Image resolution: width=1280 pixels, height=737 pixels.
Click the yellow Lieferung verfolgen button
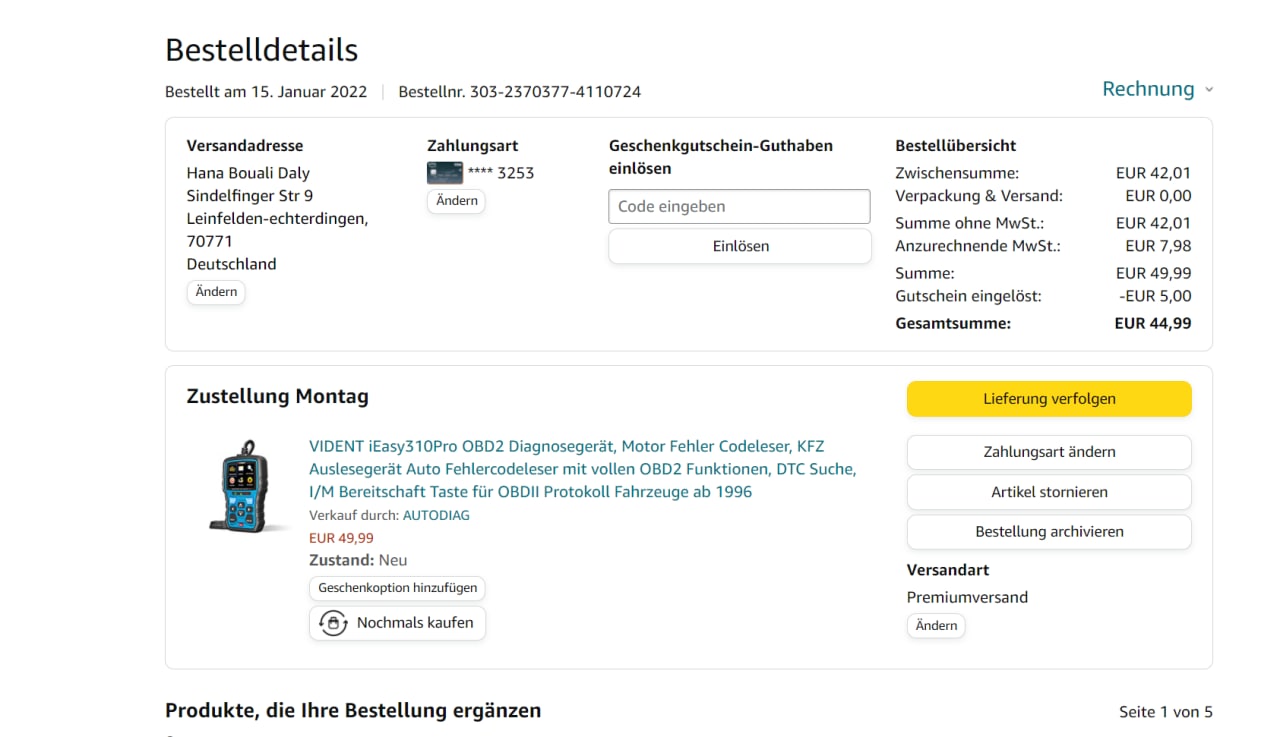(x=1049, y=399)
